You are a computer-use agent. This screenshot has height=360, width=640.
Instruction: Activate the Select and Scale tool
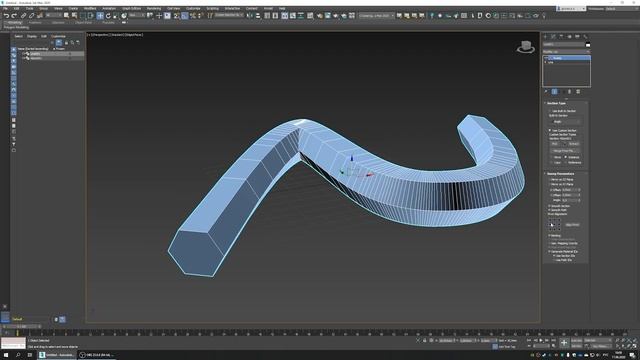[116, 16]
